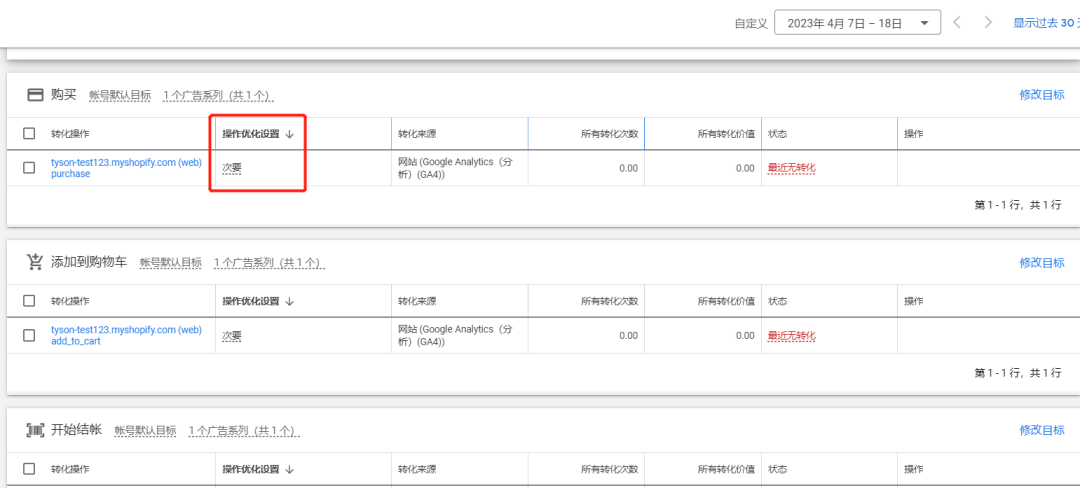This screenshot has width=1080, height=488.
Task: Go to previous date range arrow
Action: 957,22
